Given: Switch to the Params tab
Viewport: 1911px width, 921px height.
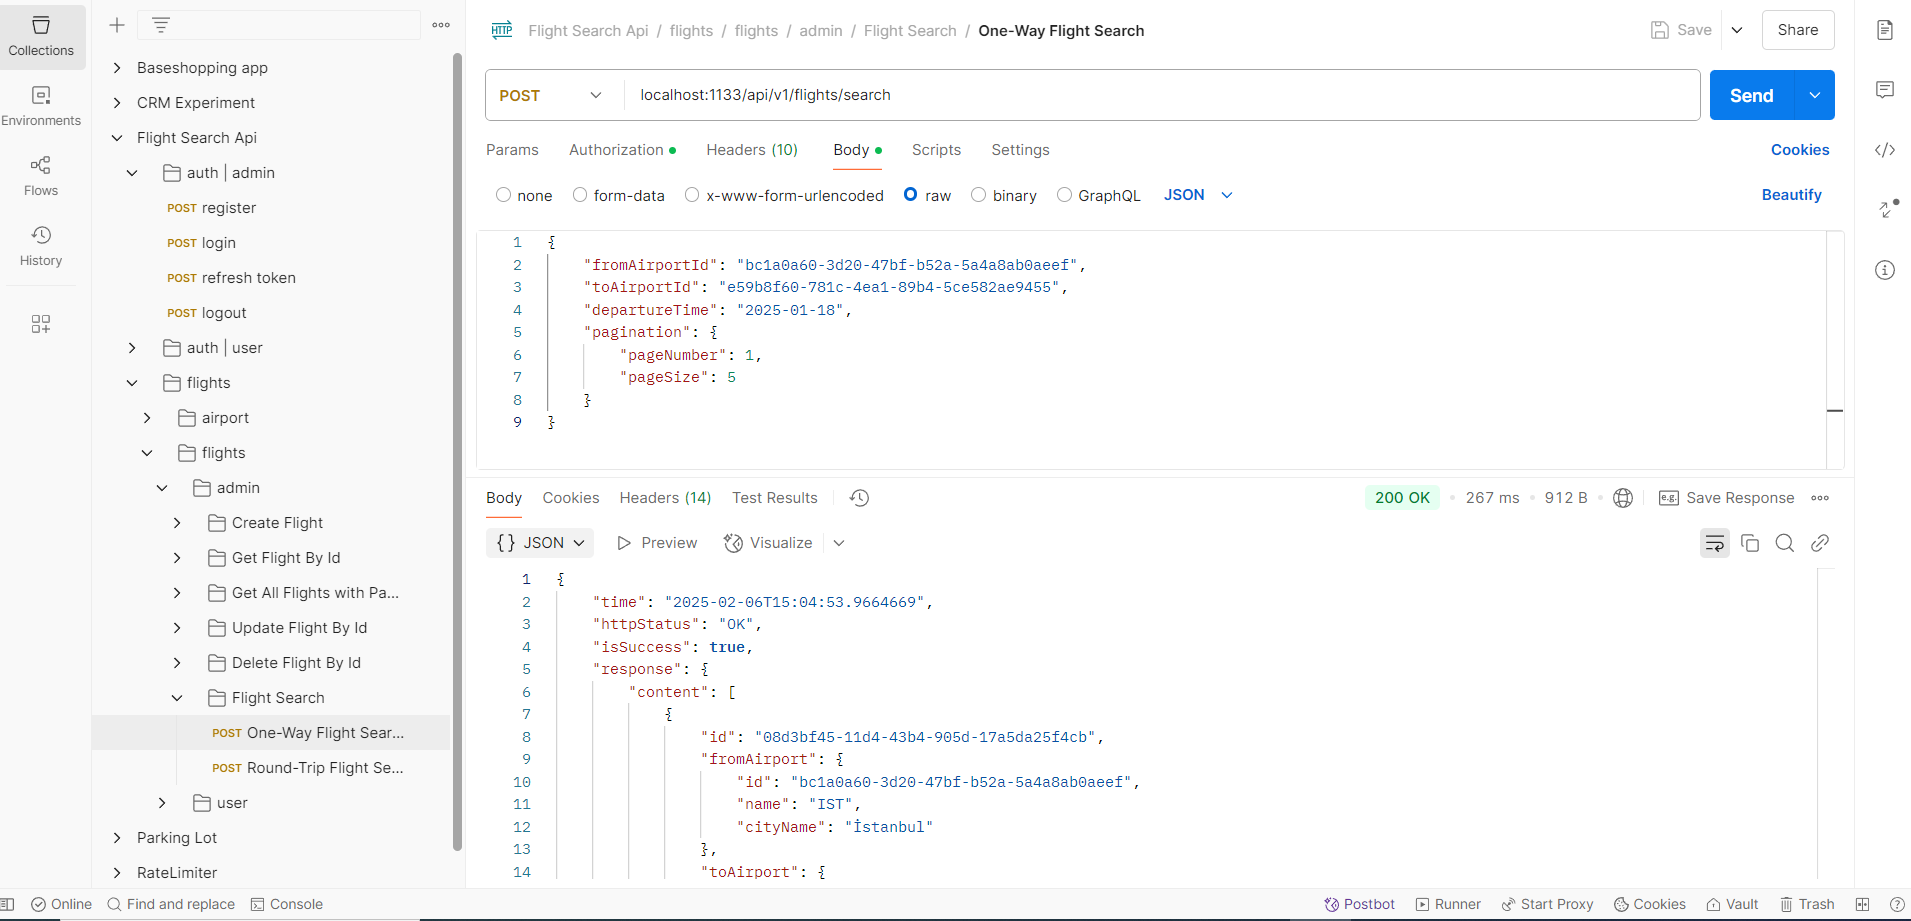Looking at the screenshot, I should tap(512, 150).
